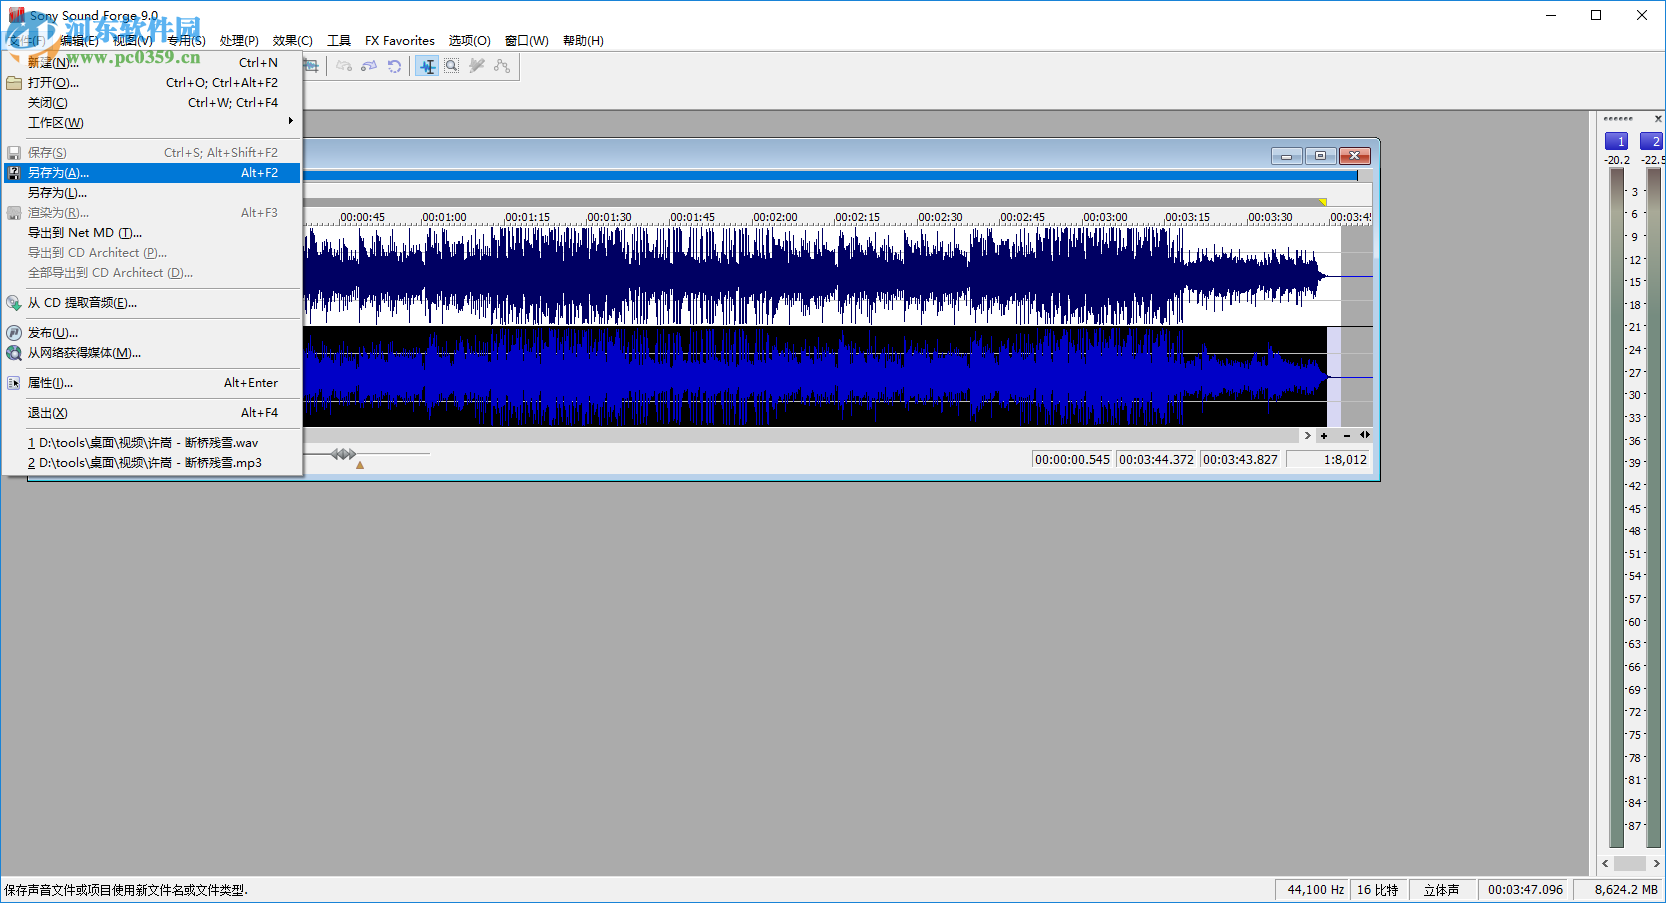Select the Edit tool in the toolbar
This screenshot has height=903, width=1666.
(x=428, y=66)
